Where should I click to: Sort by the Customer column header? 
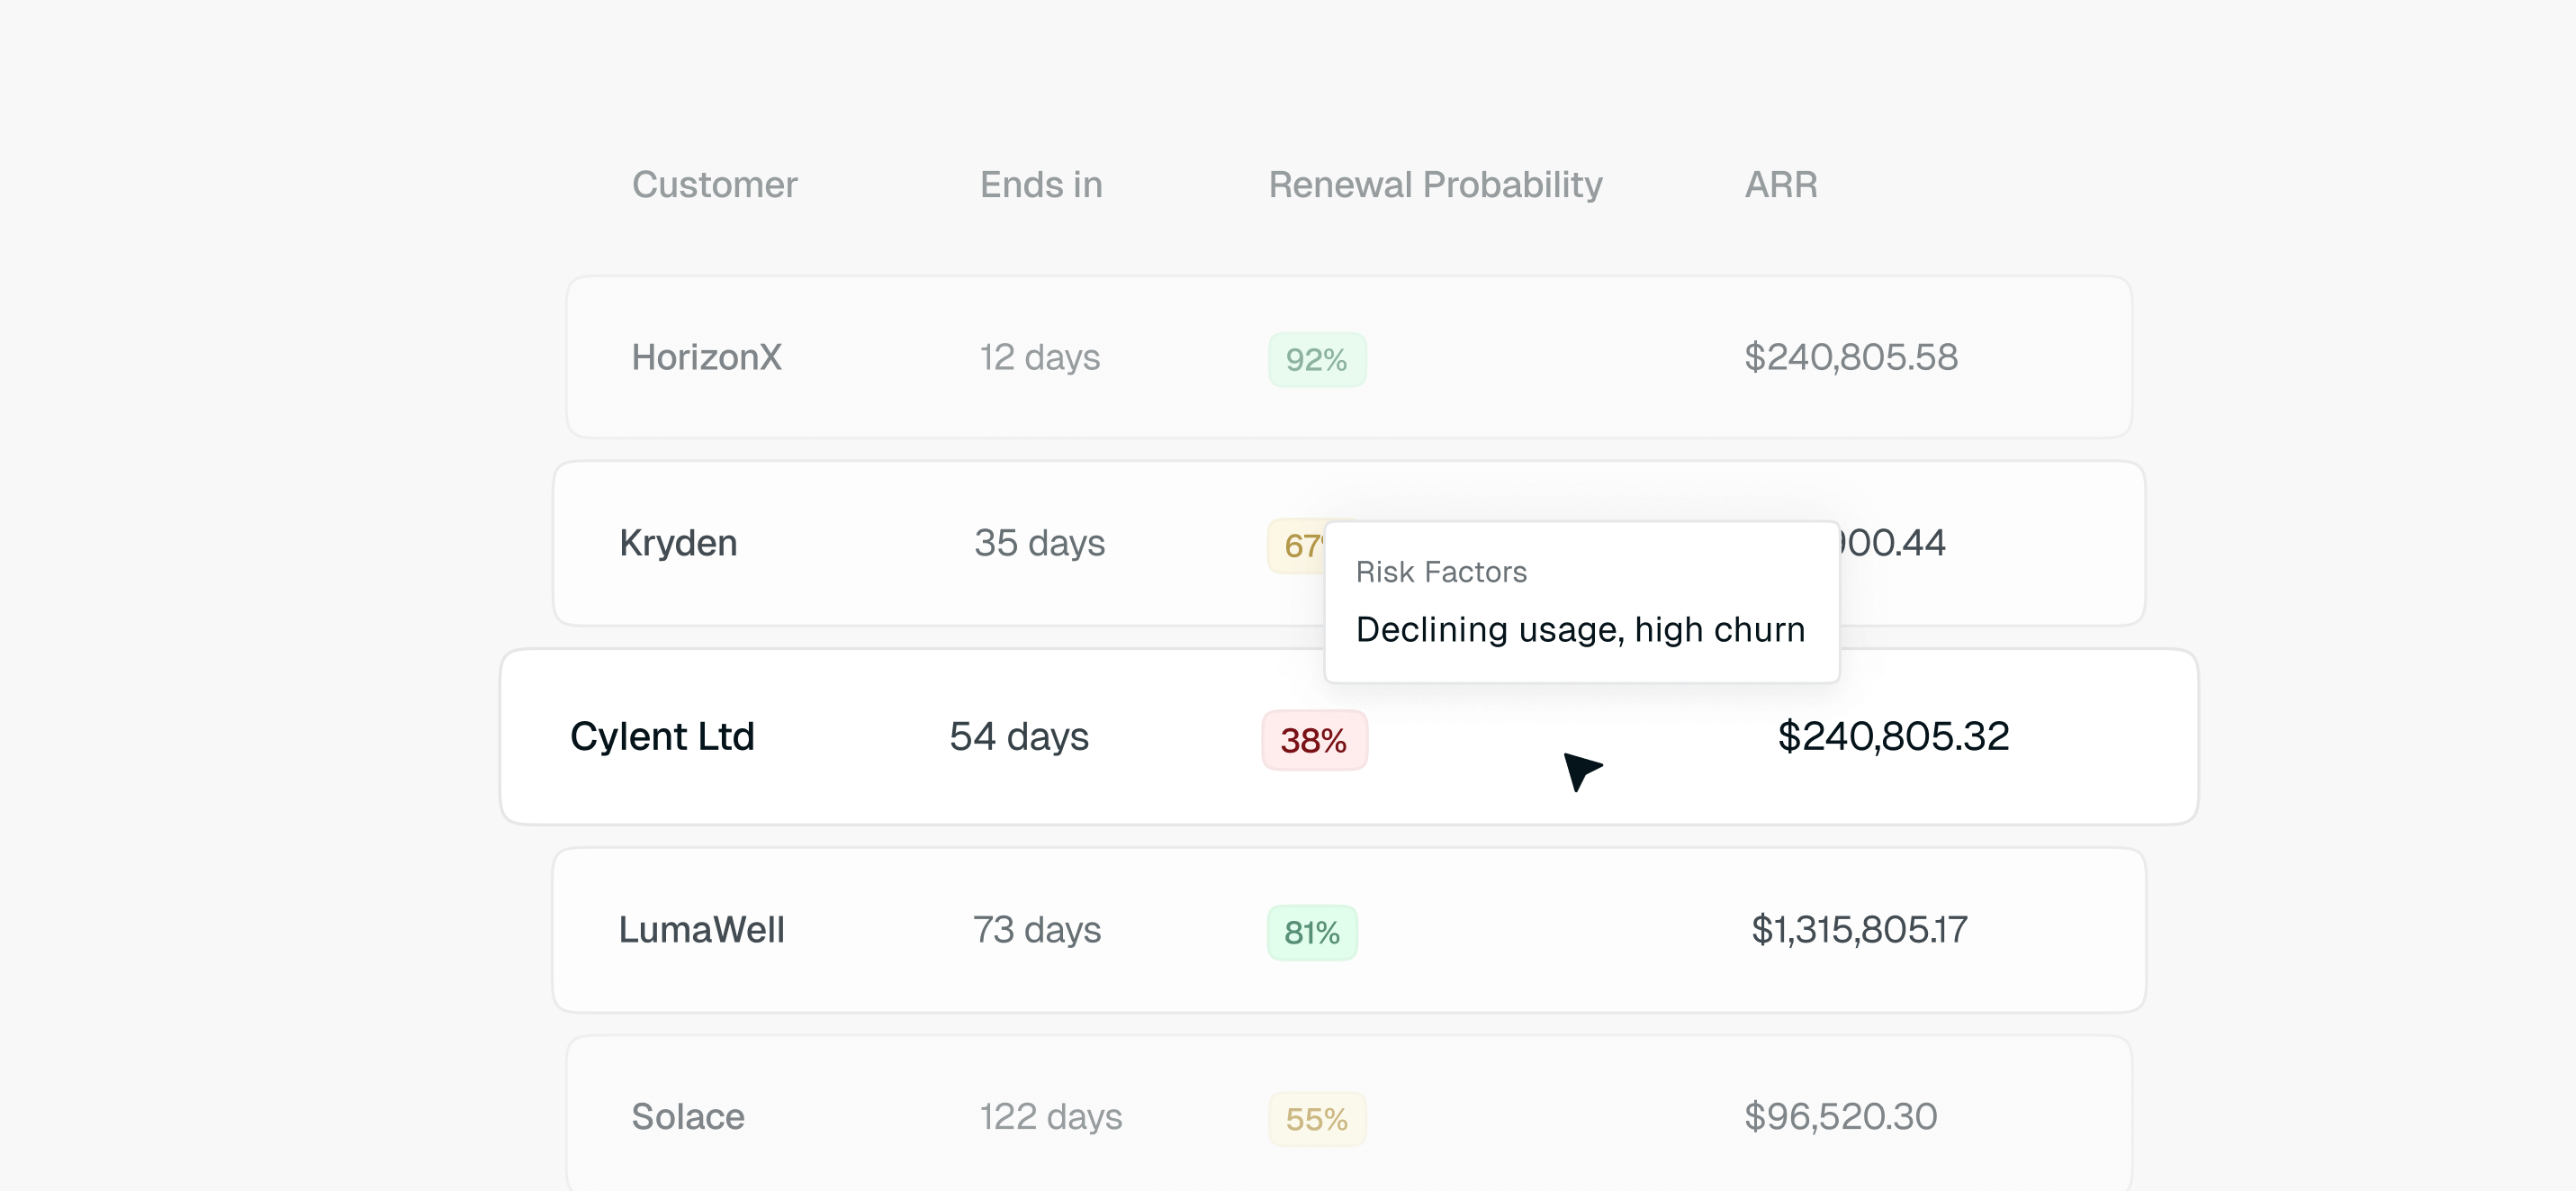(714, 185)
